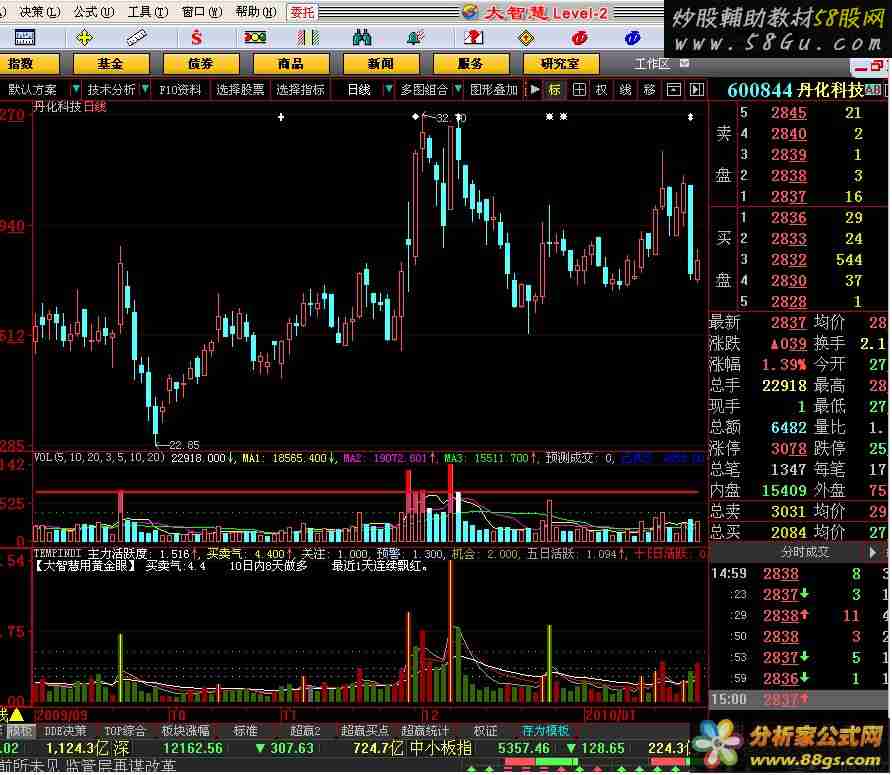Screen dimensions: 892x775
Task: Open the 工具(T) menu
Action: point(148,11)
